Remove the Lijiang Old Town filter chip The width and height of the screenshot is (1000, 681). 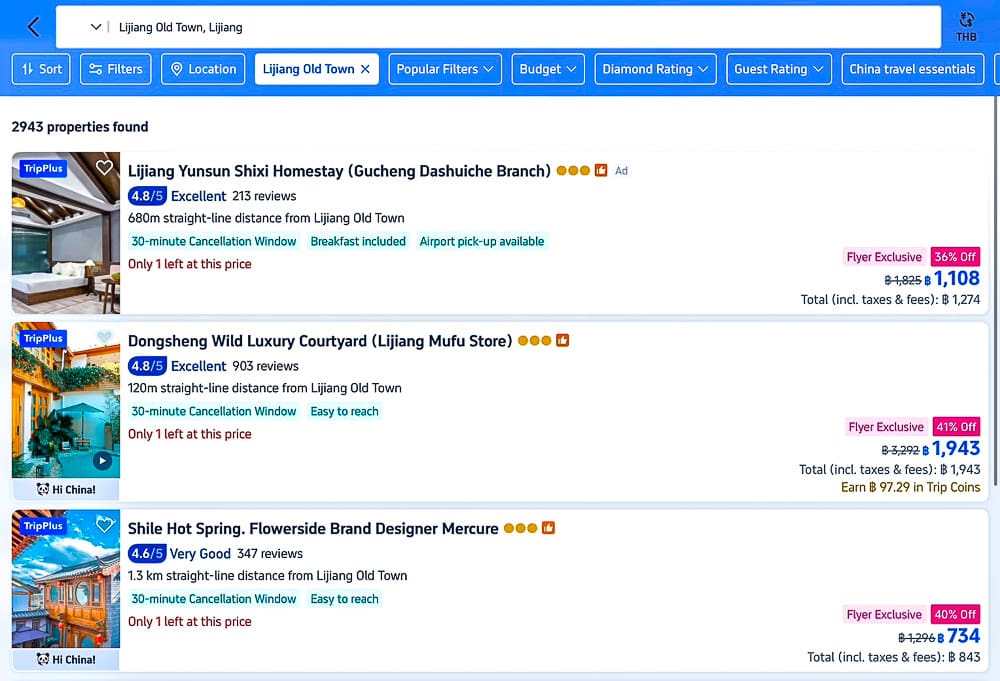click(x=365, y=69)
